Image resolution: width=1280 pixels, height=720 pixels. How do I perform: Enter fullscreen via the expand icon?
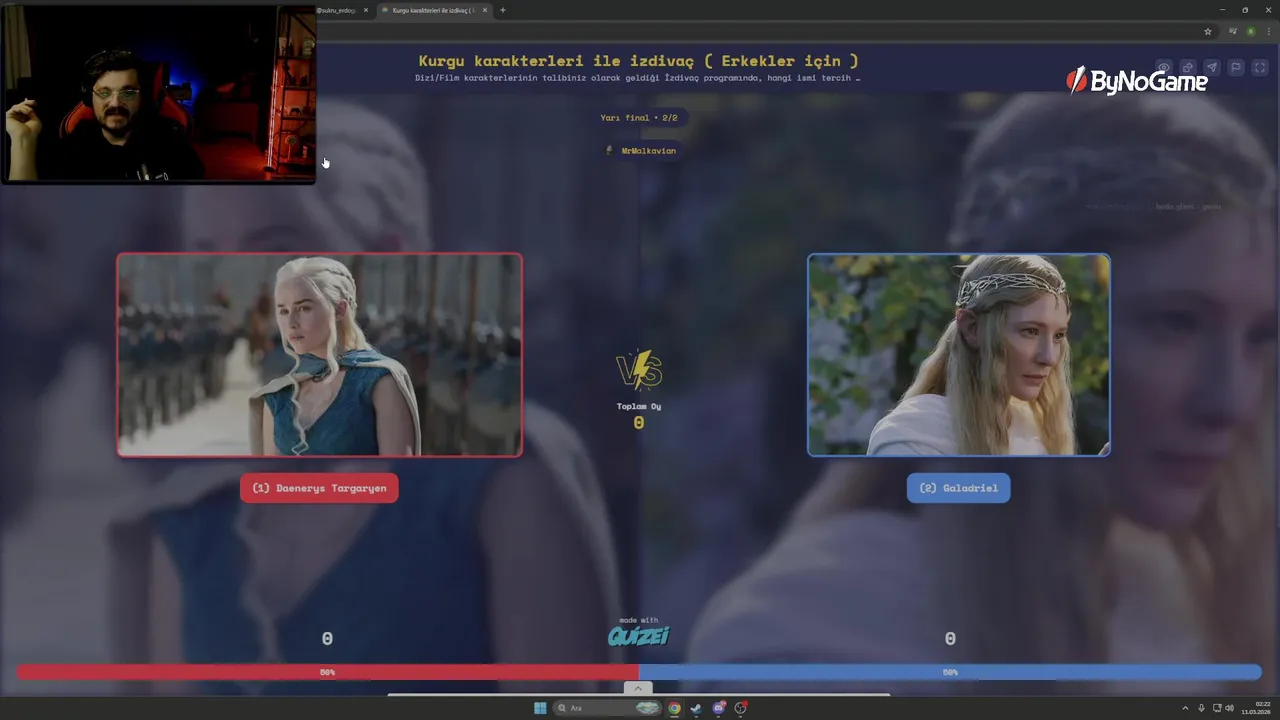click(1260, 68)
